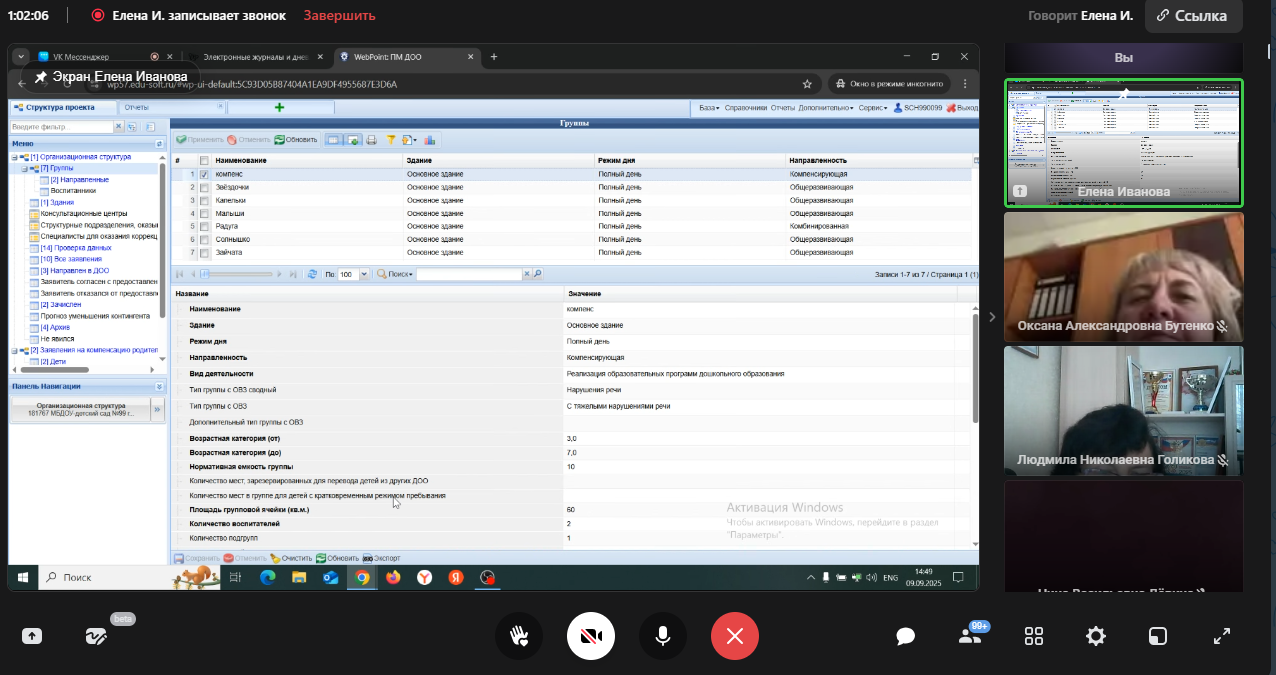Raise hand in the call
The image size is (1276, 675).
tap(518, 636)
